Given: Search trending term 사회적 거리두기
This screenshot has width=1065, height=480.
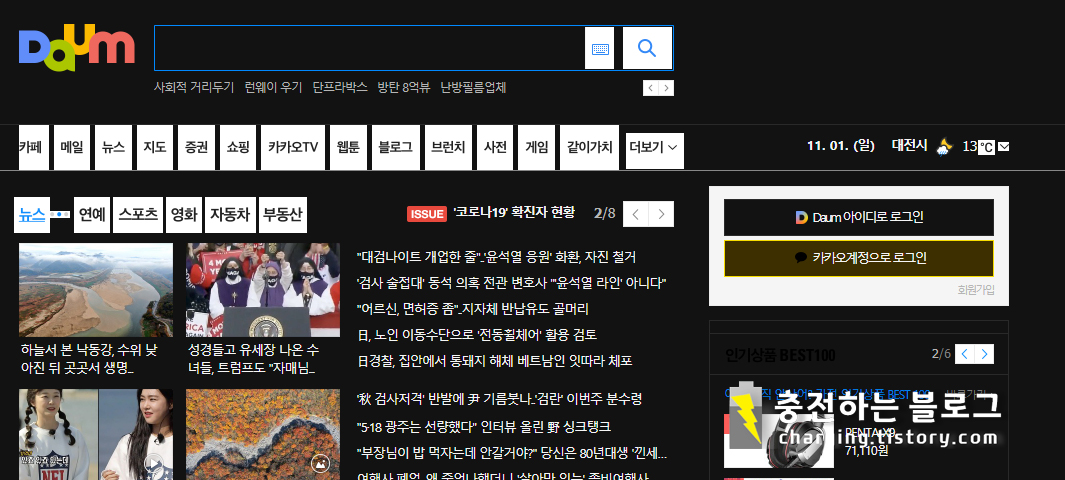Looking at the screenshot, I should (194, 88).
